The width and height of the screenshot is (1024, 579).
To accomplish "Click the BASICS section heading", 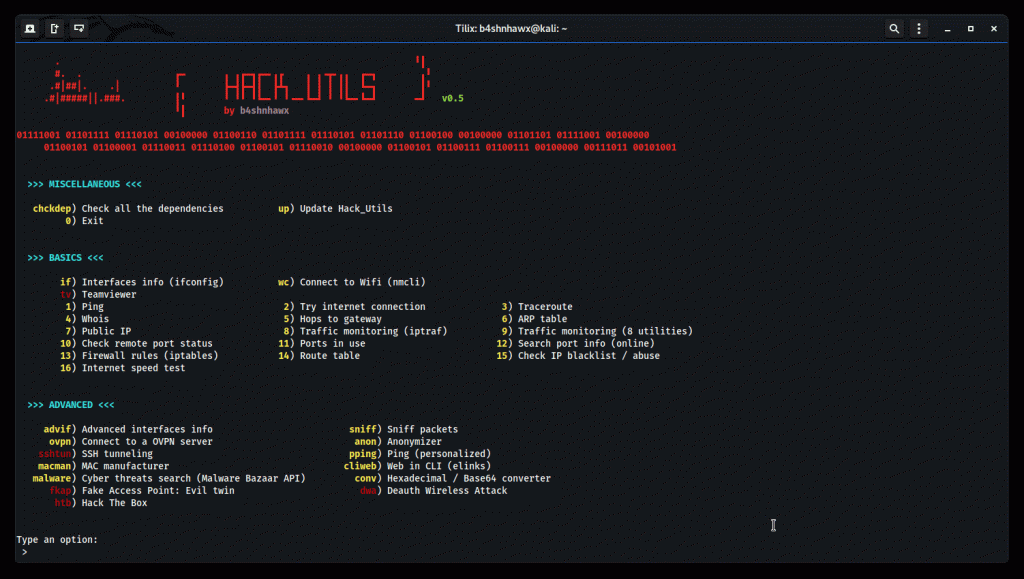I will point(65,258).
